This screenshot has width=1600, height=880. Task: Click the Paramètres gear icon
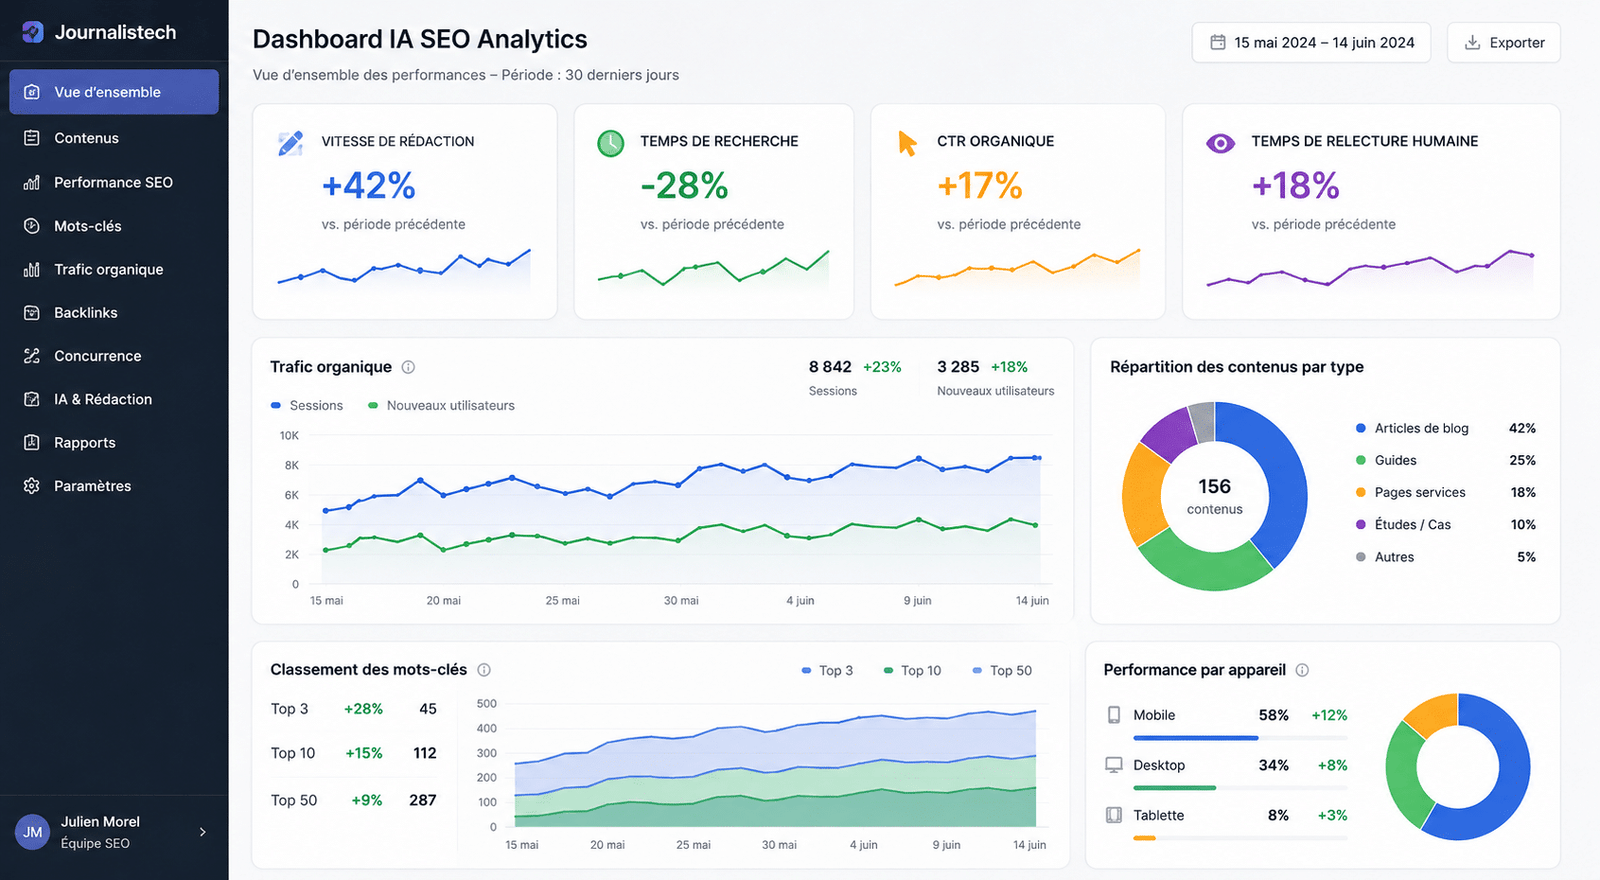click(32, 486)
